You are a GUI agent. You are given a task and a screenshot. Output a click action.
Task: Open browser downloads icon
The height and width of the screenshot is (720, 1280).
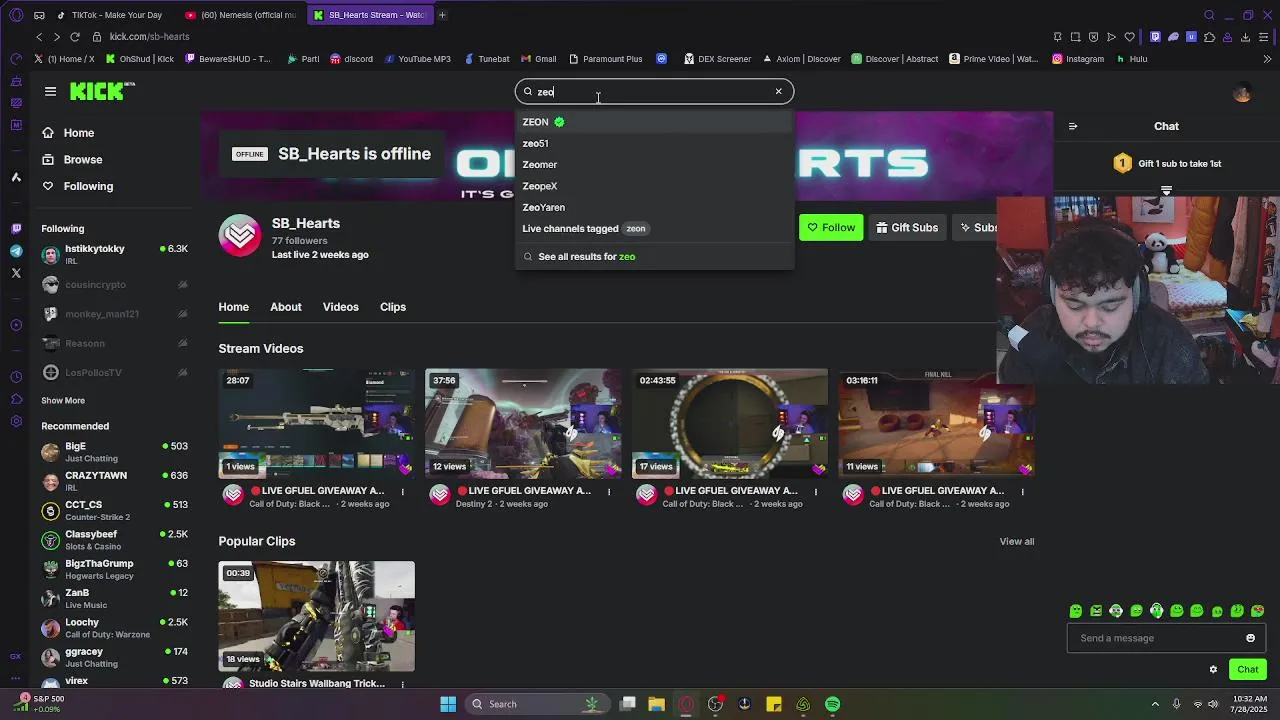[1245, 37]
